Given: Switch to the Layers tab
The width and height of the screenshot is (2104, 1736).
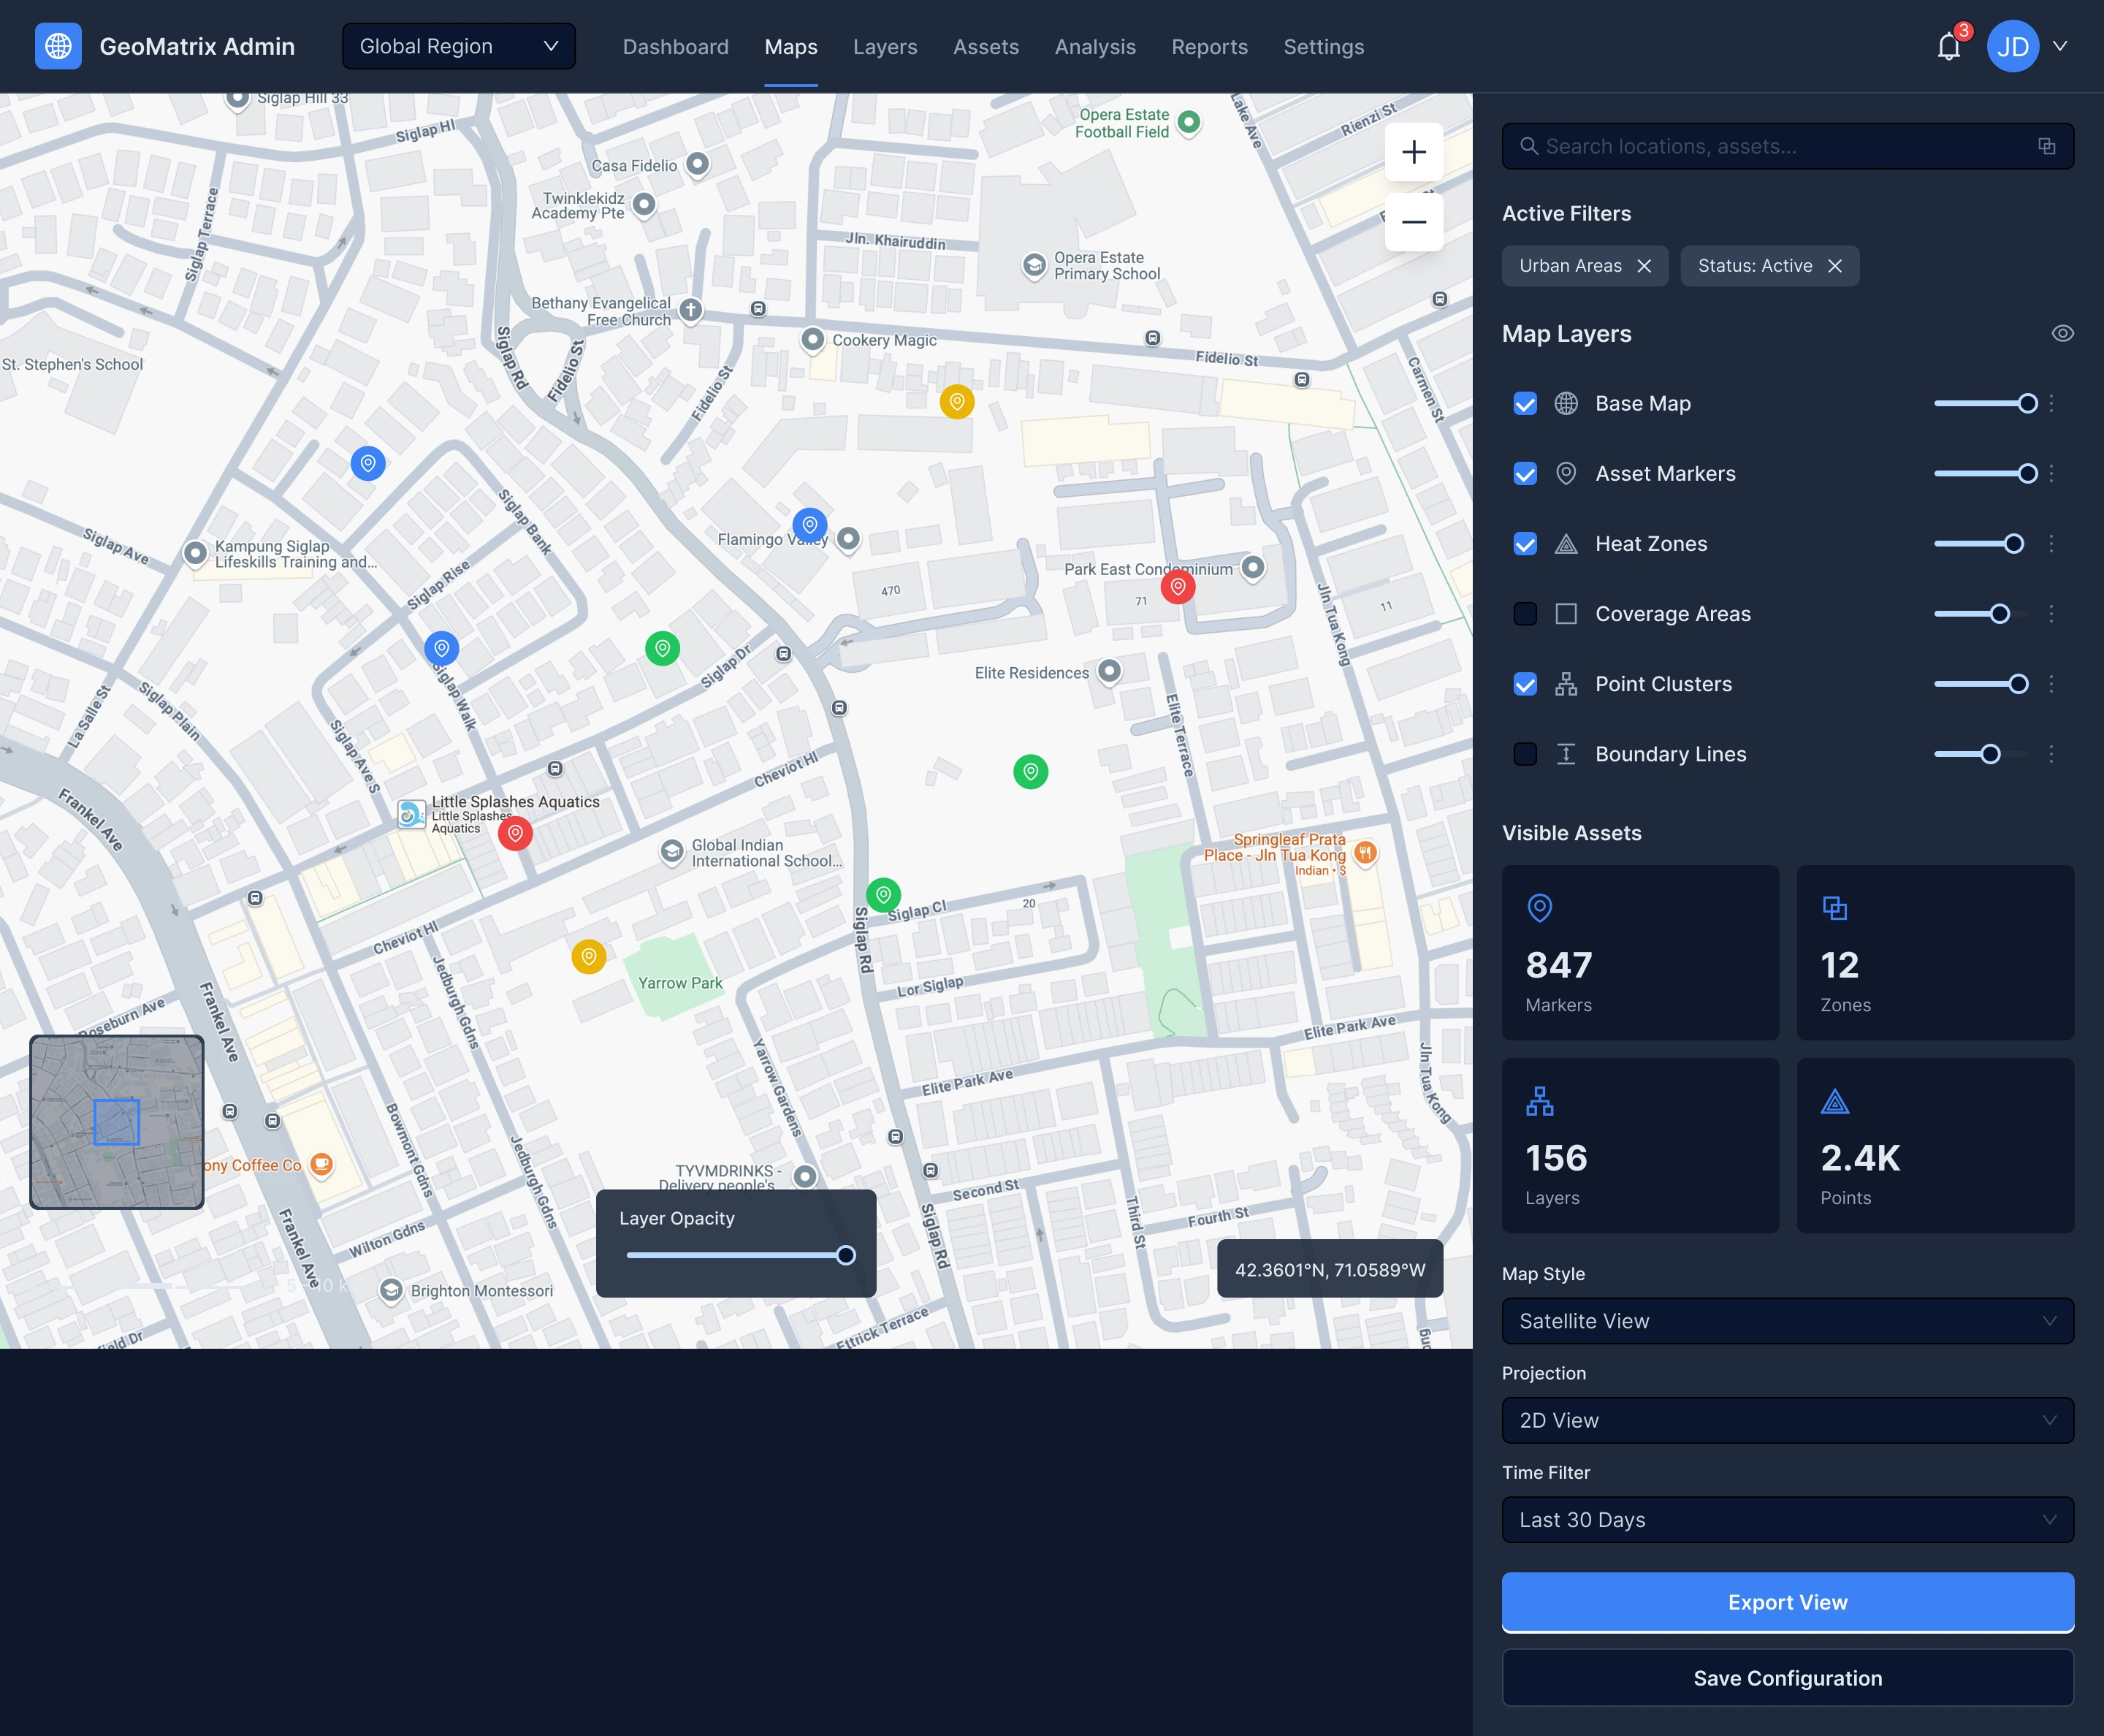Looking at the screenshot, I should (x=884, y=47).
